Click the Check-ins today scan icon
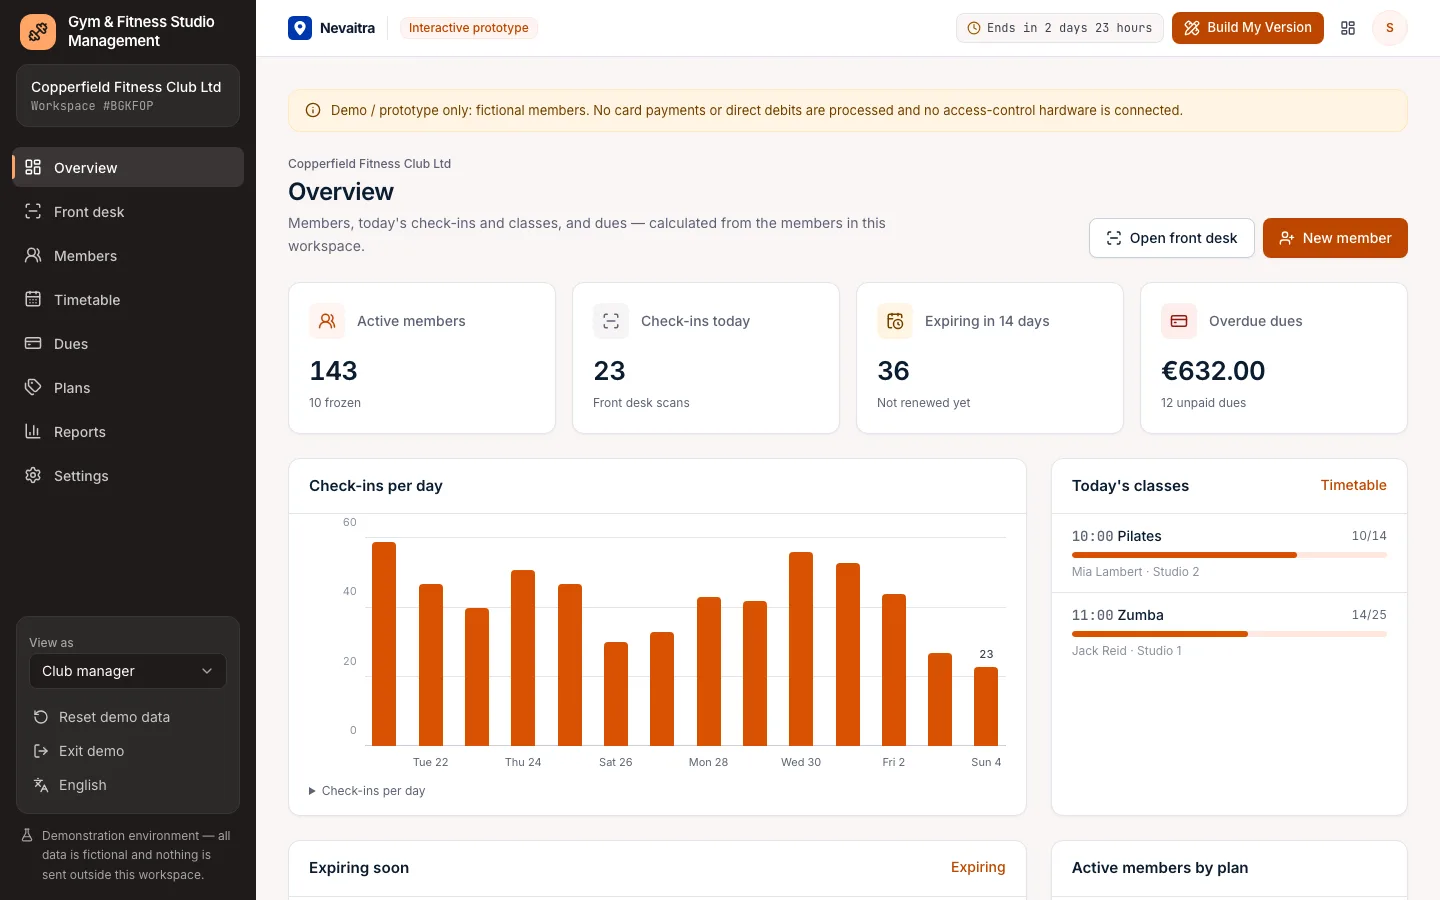This screenshot has height=900, width=1440. tap(611, 321)
